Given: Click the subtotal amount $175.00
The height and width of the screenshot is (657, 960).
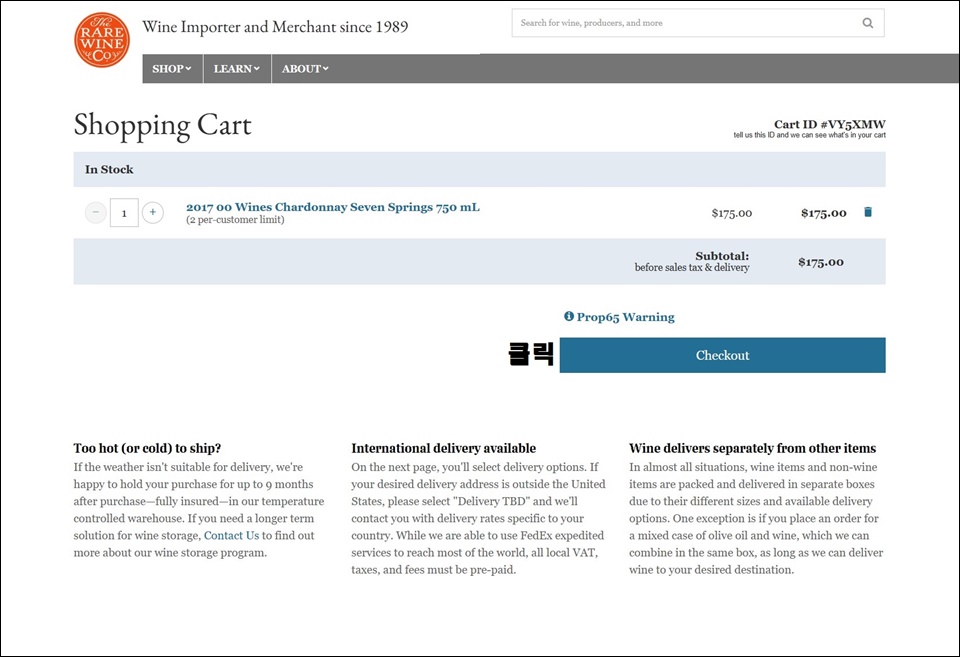Looking at the screenshot, I should coord(820,262).
